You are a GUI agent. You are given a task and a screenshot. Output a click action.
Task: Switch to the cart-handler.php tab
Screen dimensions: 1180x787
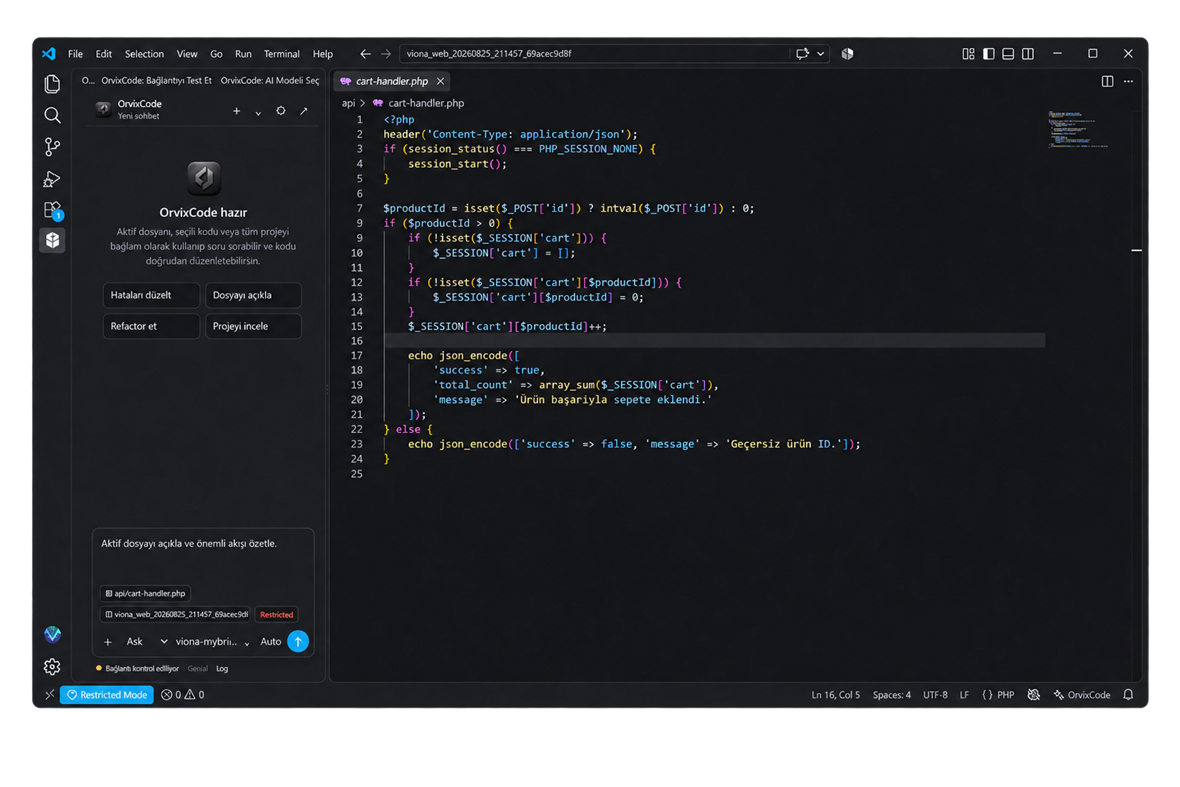[x=391, y=81]
